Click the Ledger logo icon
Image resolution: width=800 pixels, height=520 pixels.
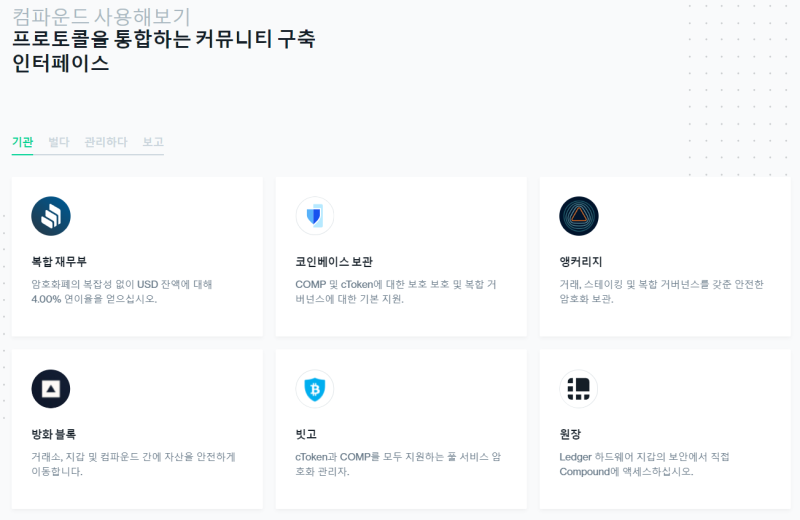[x=579, y=389]
